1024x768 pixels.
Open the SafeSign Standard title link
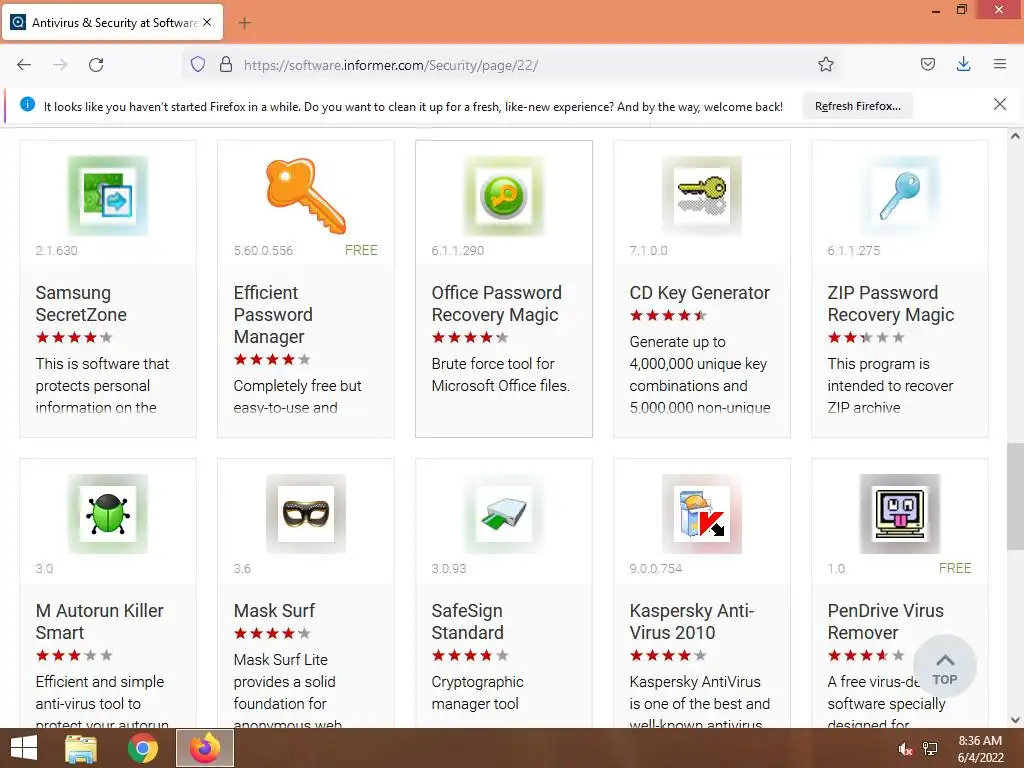(468, 622)
